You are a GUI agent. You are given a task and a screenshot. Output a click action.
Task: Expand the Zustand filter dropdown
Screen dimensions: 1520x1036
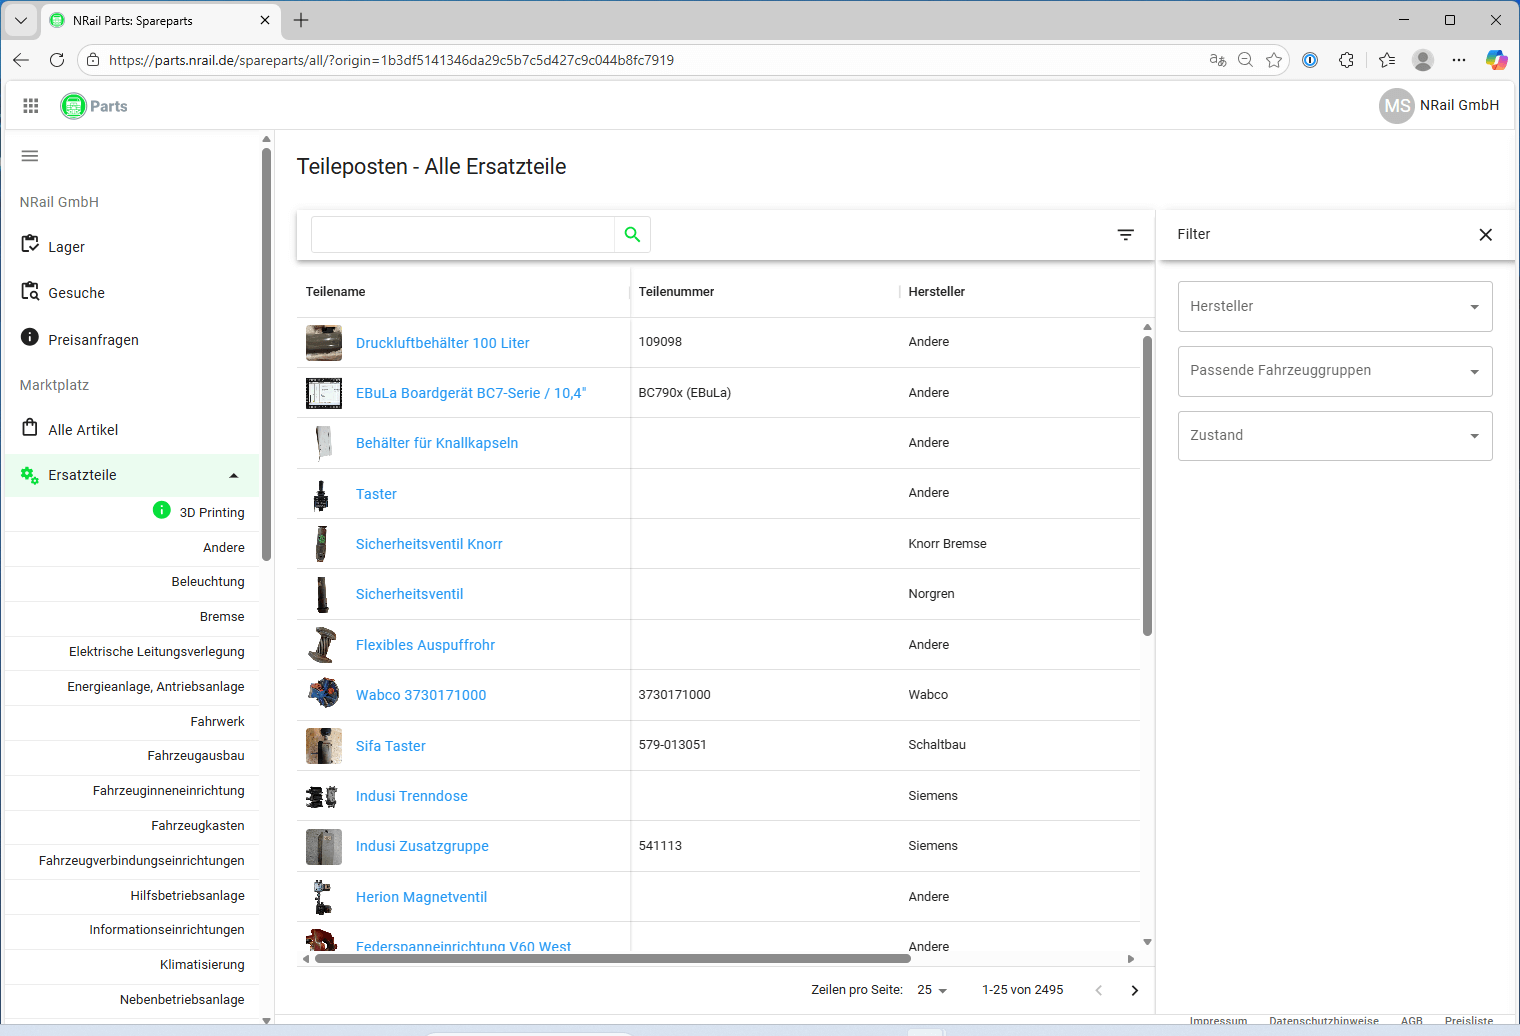click(x=1334, y=436)
